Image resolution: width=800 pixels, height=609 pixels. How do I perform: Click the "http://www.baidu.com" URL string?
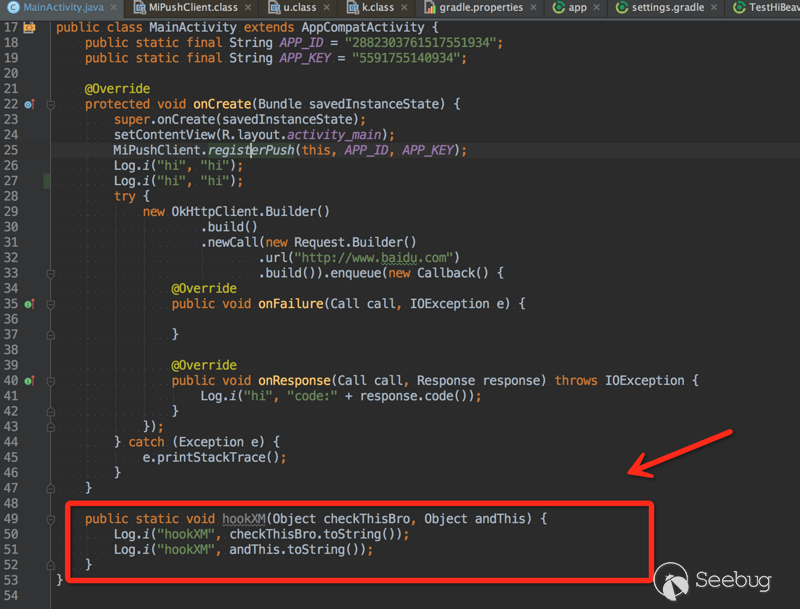point(374,258)
